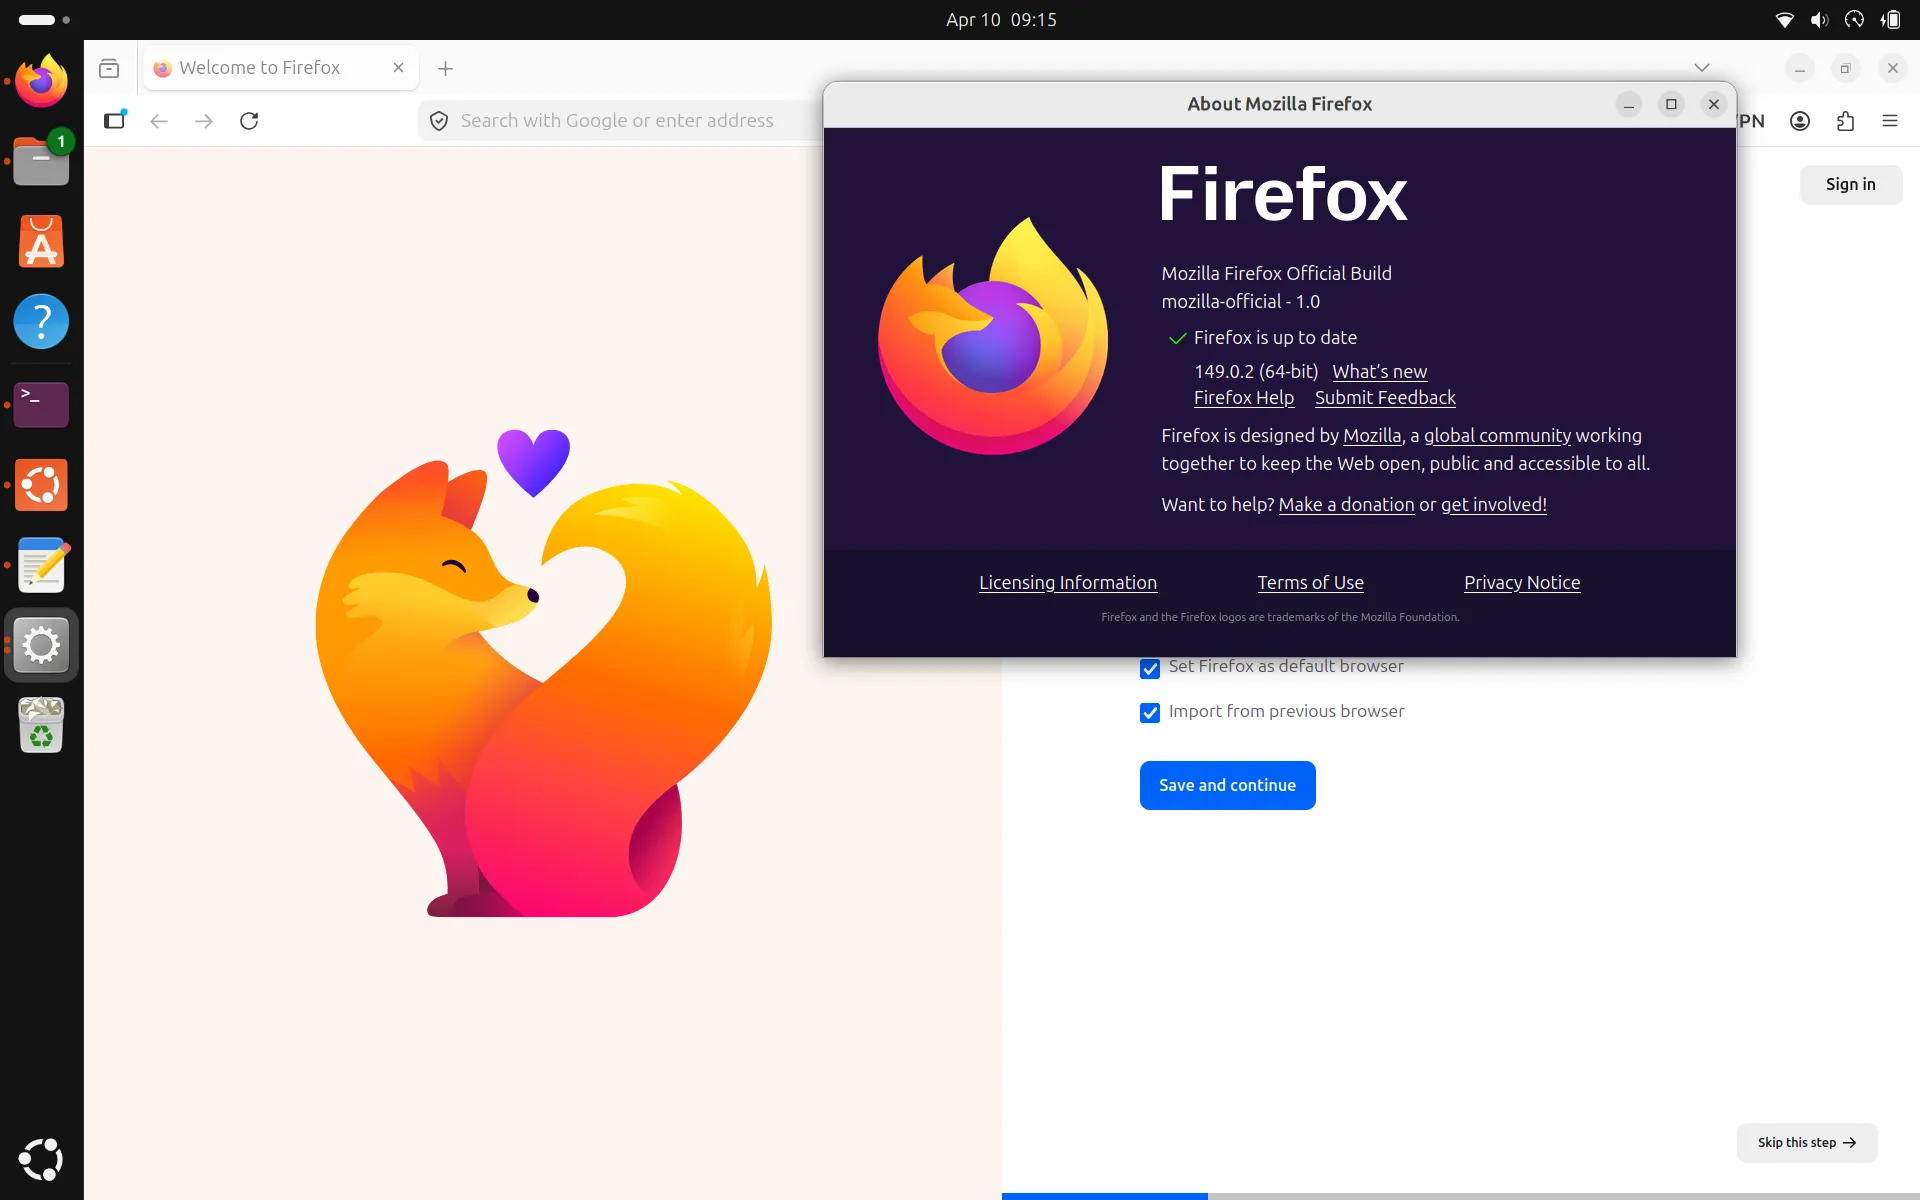Screen dimensions: 1920x1200
Task: Click tracking protection shield in address bar
Action: pos(438,121)
